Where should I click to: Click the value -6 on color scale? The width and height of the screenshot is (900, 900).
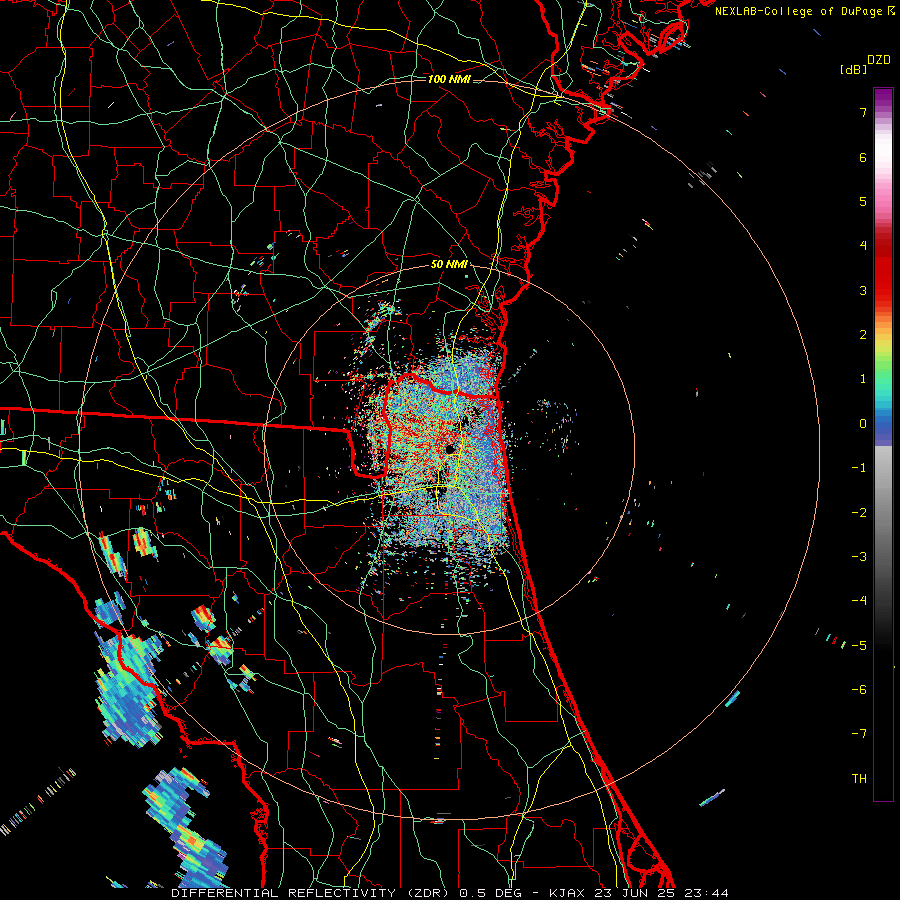point(859,689)
